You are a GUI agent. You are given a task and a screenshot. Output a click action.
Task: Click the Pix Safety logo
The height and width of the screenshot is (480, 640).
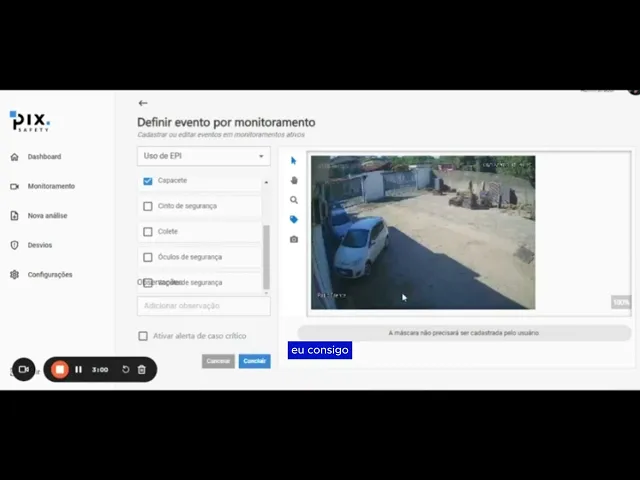click(30, 121)
